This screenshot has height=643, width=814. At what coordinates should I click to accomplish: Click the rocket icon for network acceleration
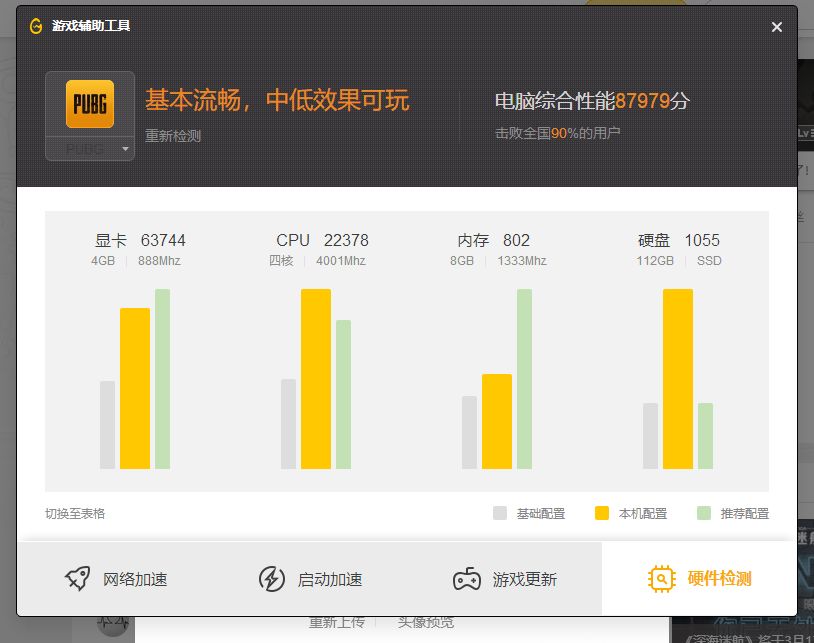tap(78, 579)
